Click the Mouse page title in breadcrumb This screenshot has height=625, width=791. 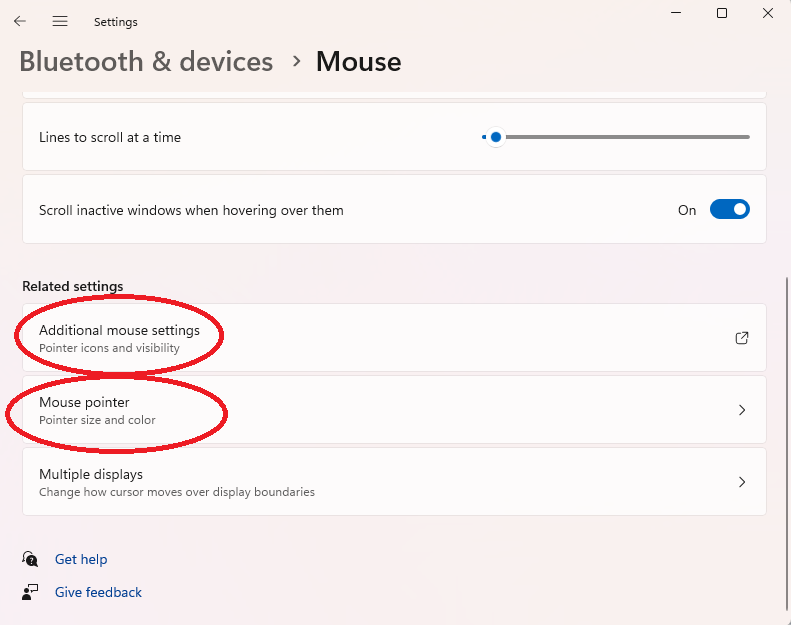pyautogui.click(x=358, y=62)
